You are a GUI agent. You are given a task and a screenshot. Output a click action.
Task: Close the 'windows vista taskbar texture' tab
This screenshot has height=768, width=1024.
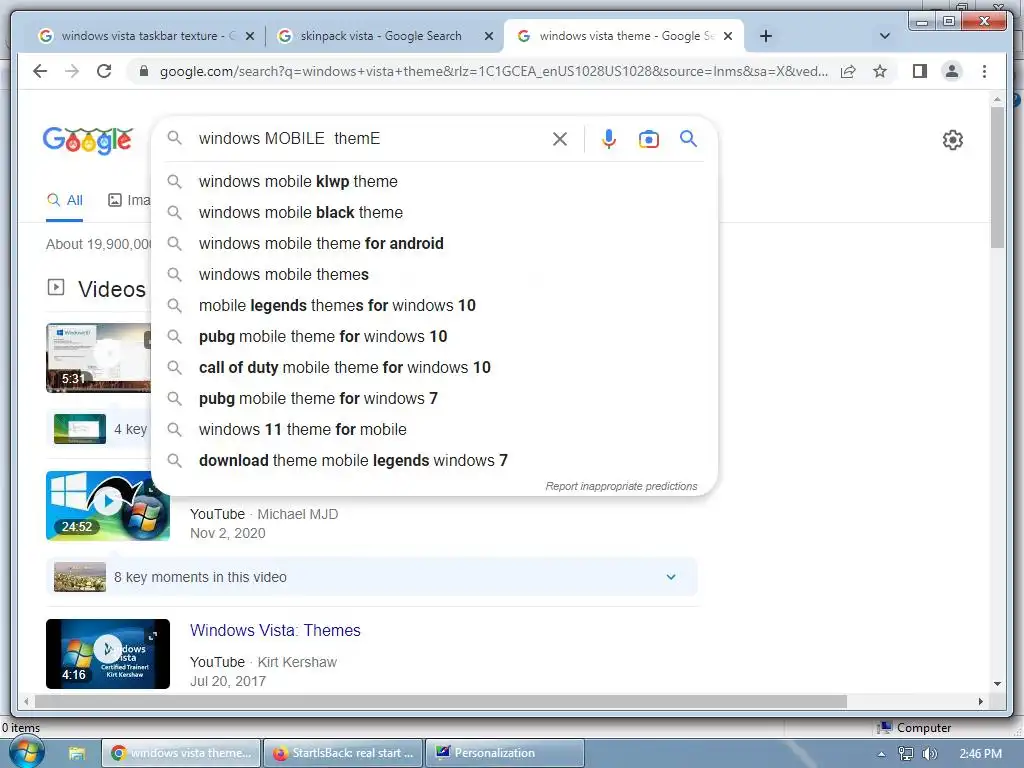(x=249, y=36)
